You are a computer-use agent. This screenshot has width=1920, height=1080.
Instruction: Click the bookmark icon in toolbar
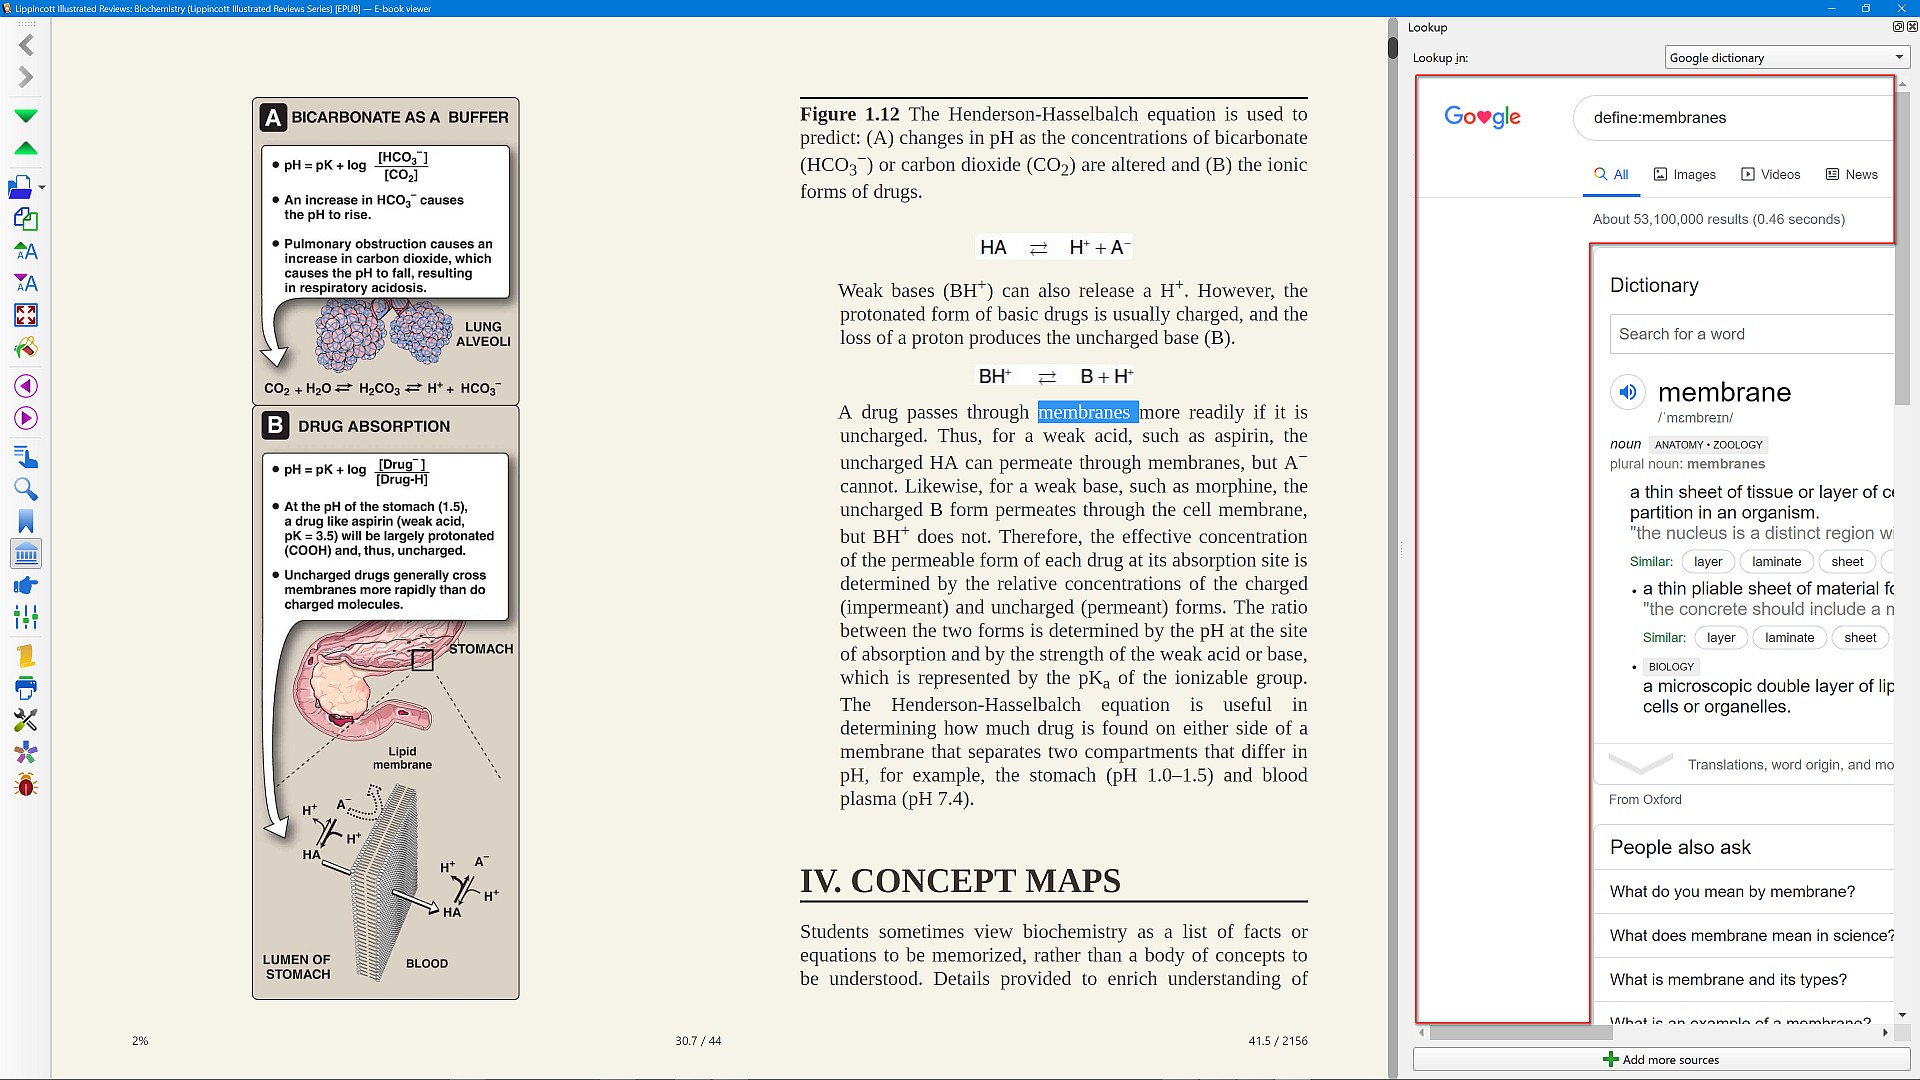pyautogui.click(x=26, y=522)
